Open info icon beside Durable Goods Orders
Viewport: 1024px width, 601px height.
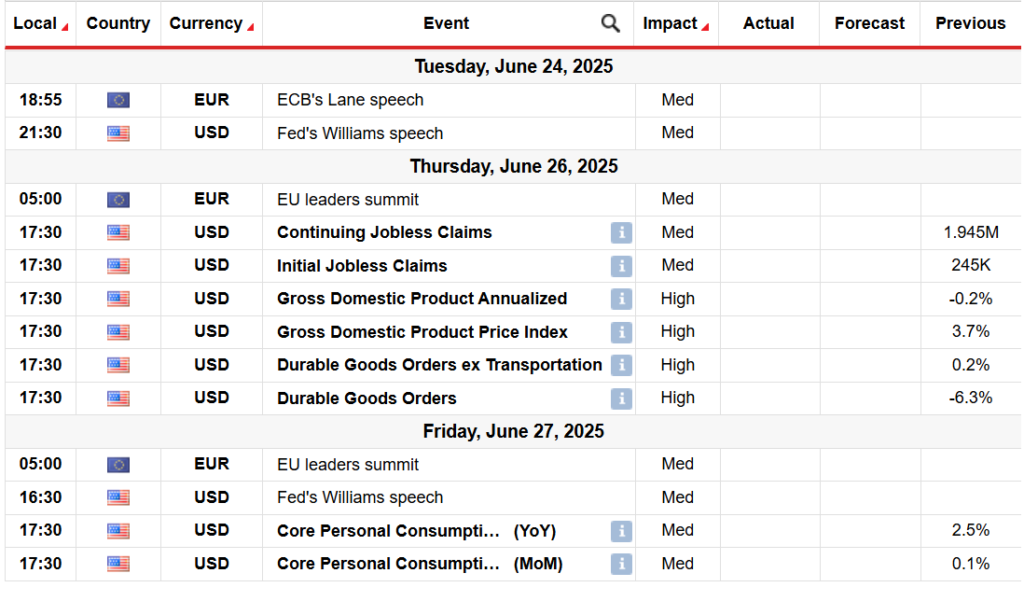(621, 398)
